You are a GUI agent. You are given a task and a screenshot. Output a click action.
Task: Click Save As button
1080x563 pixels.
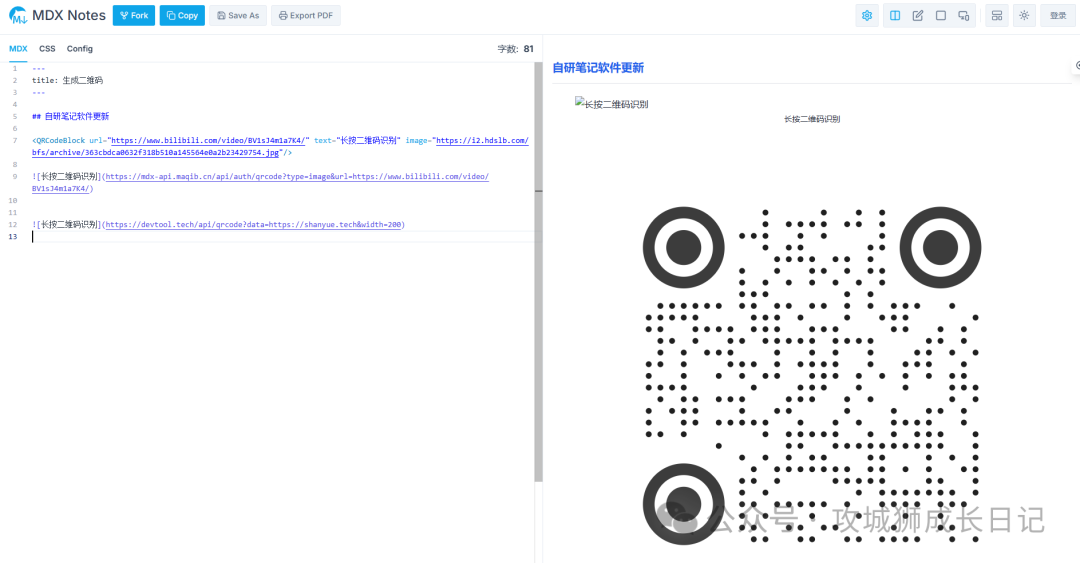point(238,15)
